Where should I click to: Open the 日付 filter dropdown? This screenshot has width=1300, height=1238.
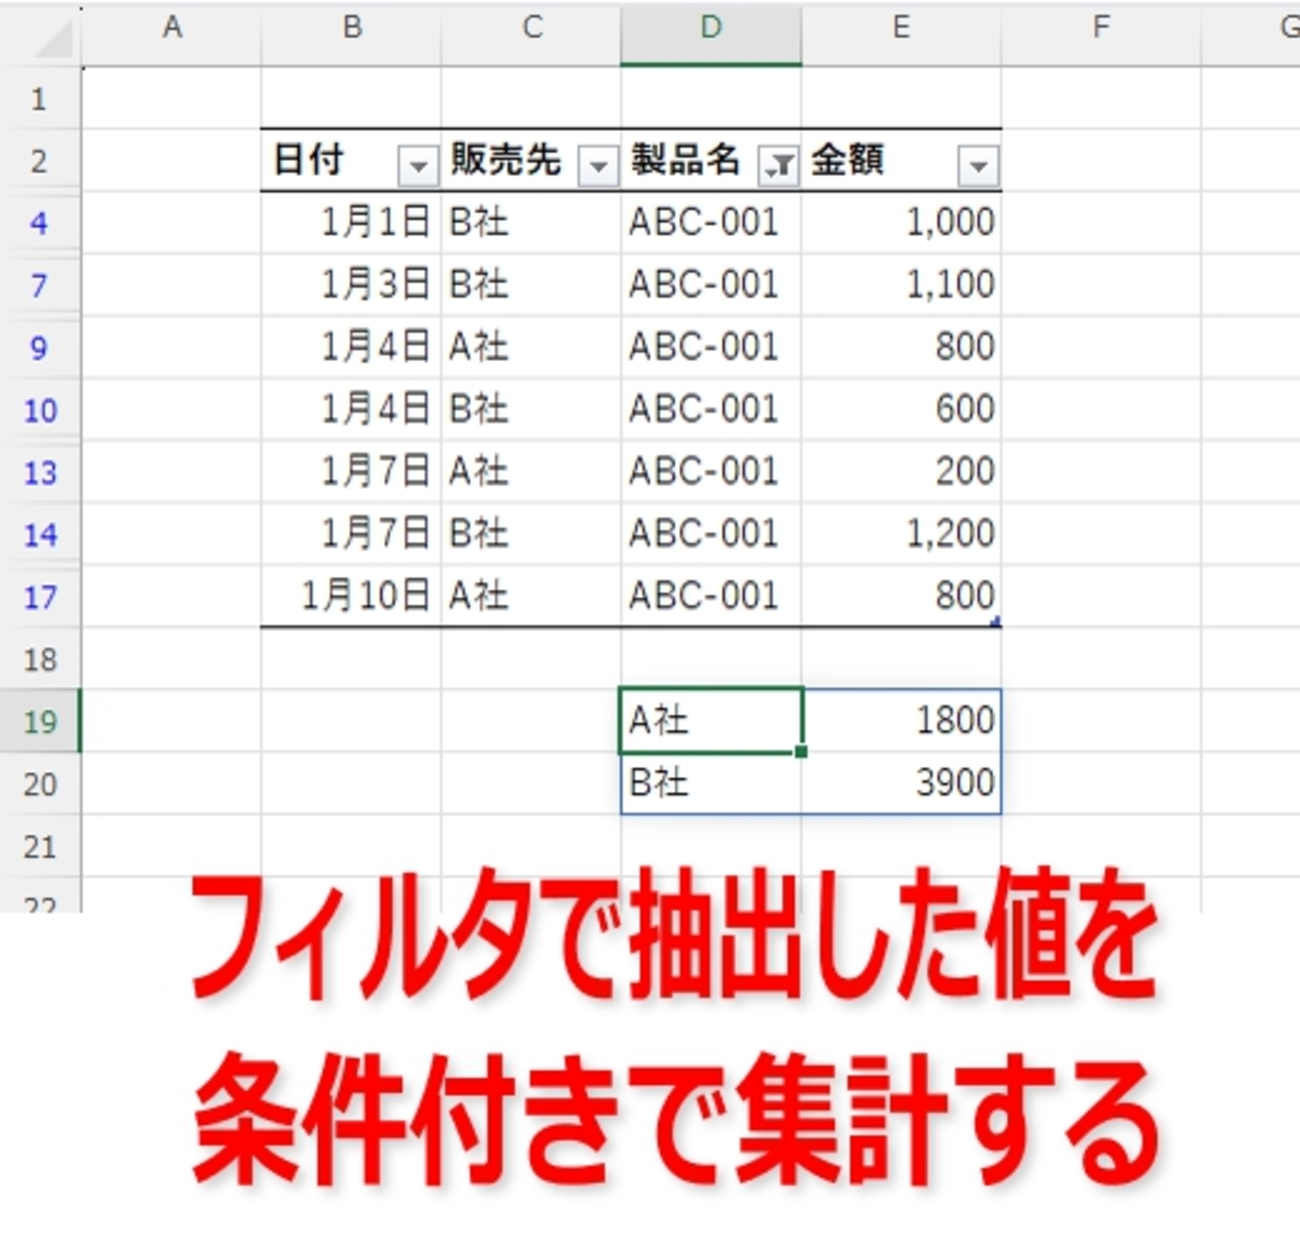(418, 166)
